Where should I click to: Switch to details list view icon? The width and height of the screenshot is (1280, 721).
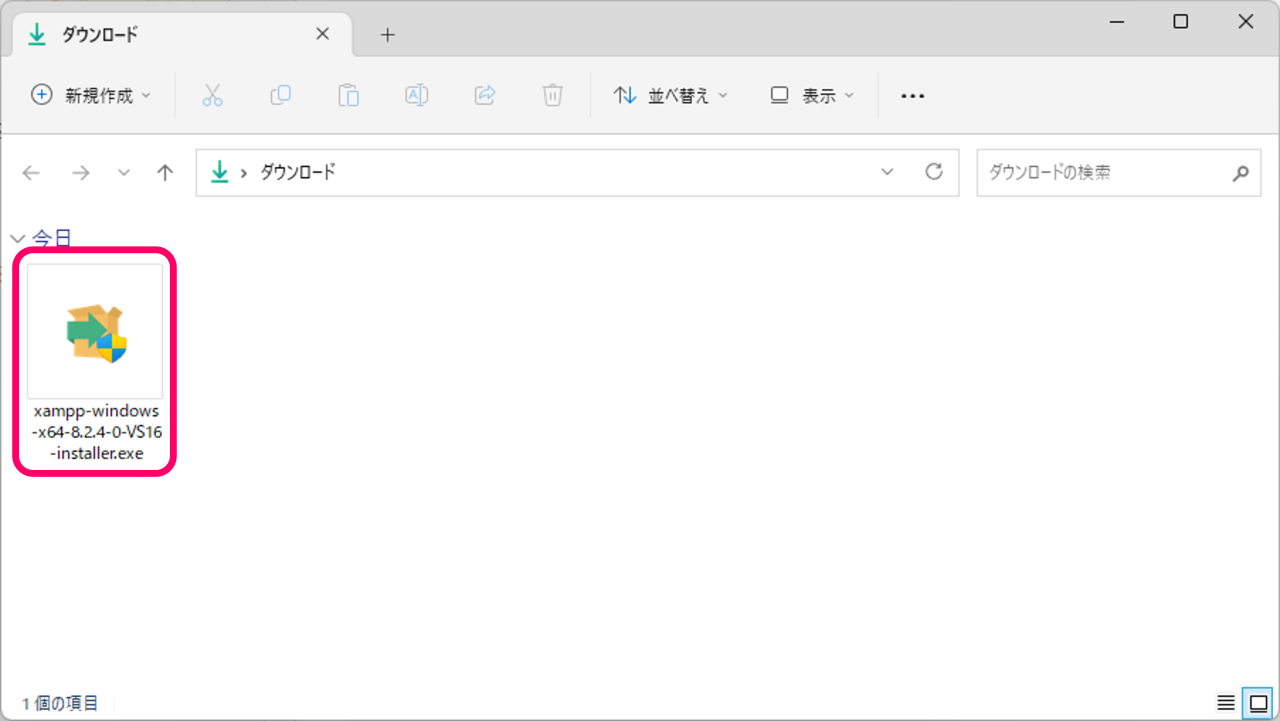1226,703
